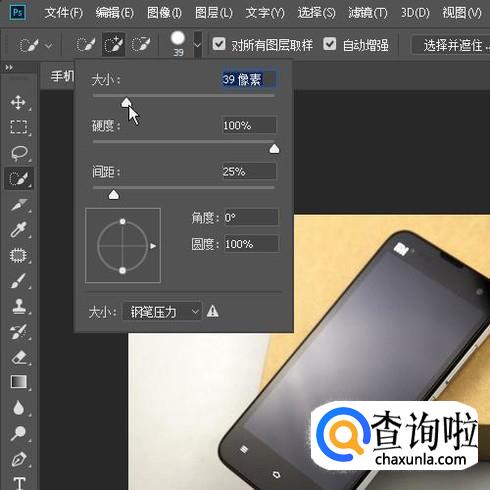Select the Rectangular Marquee tool

coord(18,127)
